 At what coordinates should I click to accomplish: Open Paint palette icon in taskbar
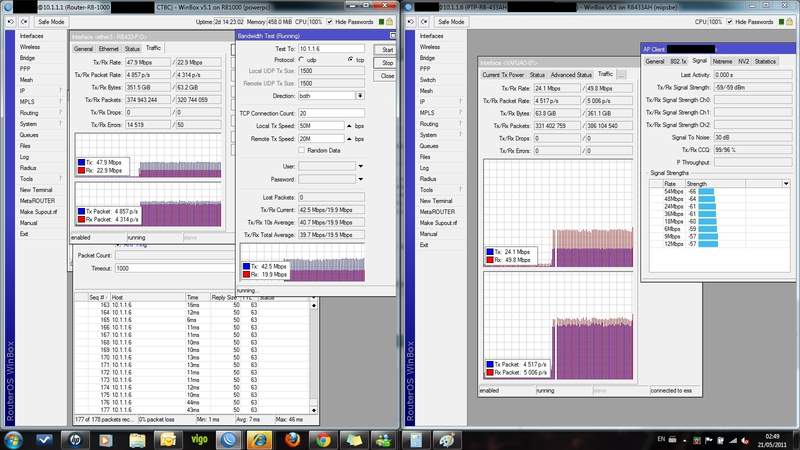446,440
